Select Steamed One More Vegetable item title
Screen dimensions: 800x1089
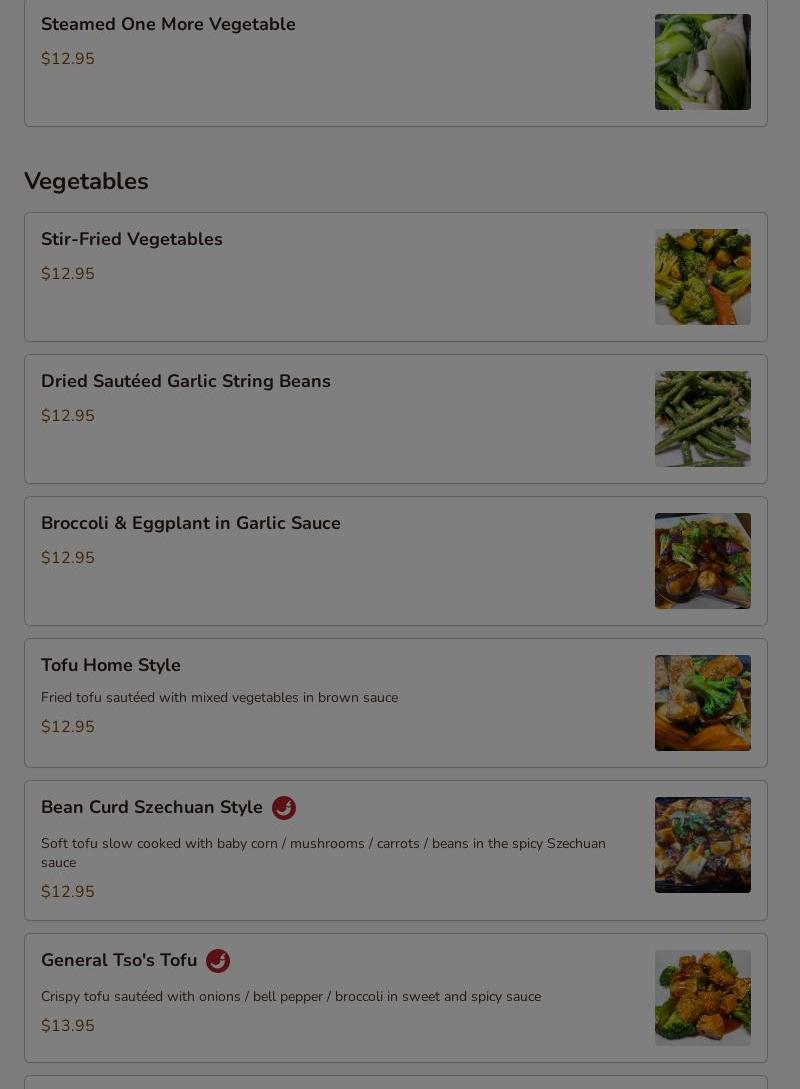coord(168,24)
